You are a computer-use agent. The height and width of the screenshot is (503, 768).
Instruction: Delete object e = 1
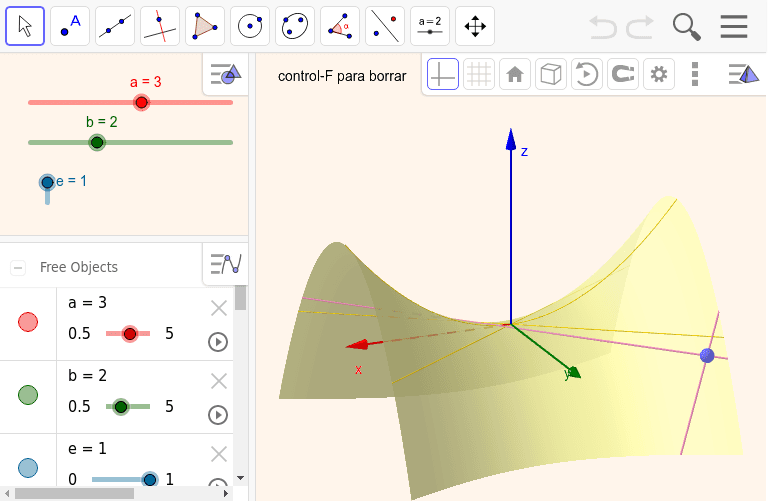[218, 454]
